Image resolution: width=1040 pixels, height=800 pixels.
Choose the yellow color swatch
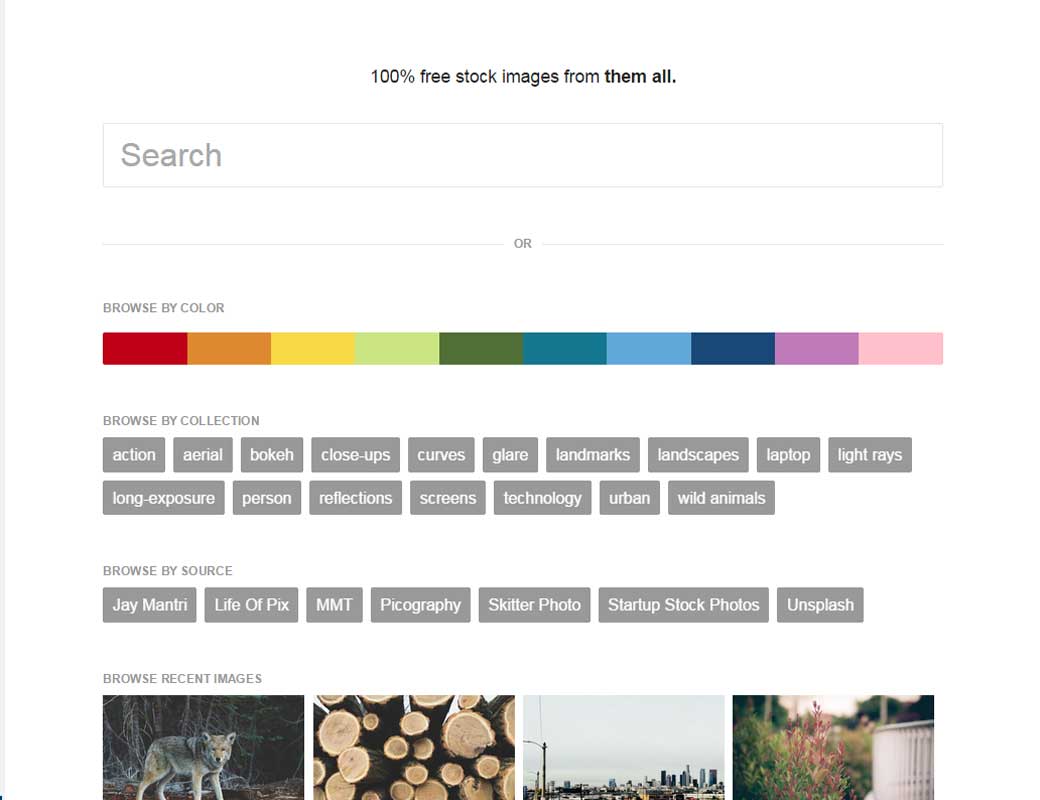[x=313, y=348]
